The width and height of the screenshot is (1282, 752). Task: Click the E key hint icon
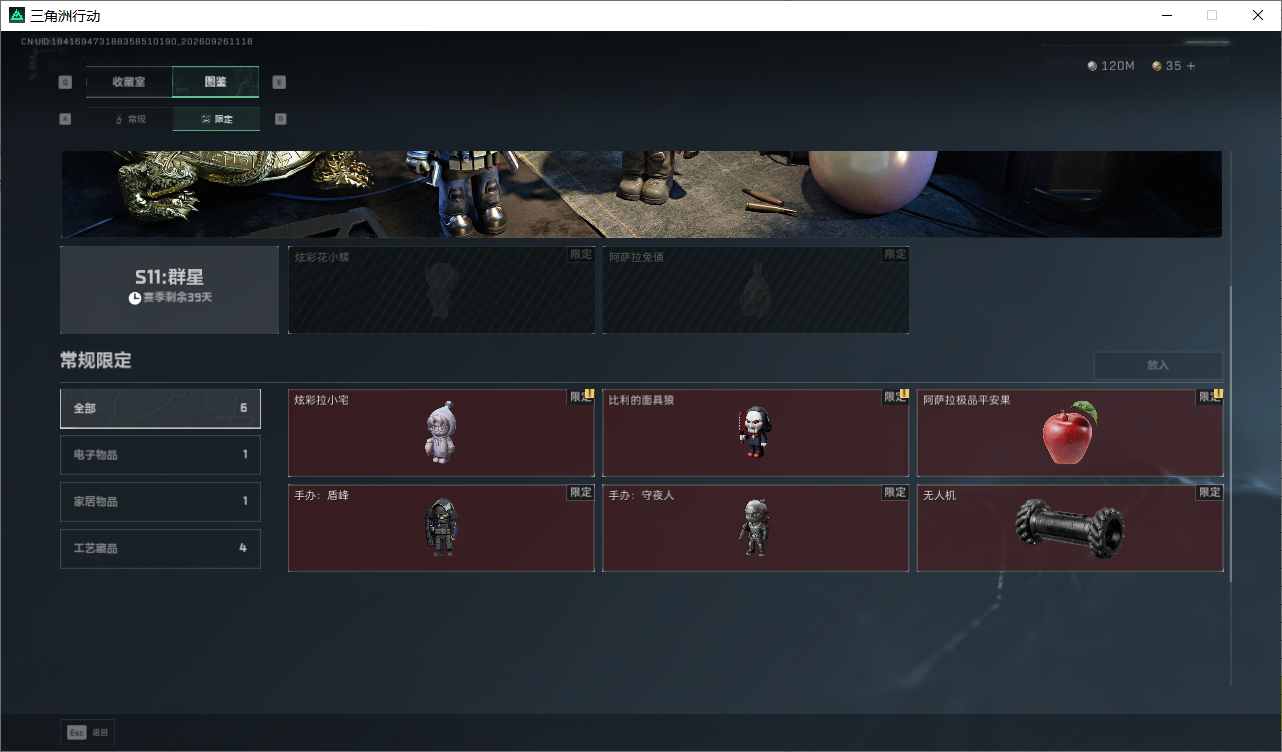point(279,82)
